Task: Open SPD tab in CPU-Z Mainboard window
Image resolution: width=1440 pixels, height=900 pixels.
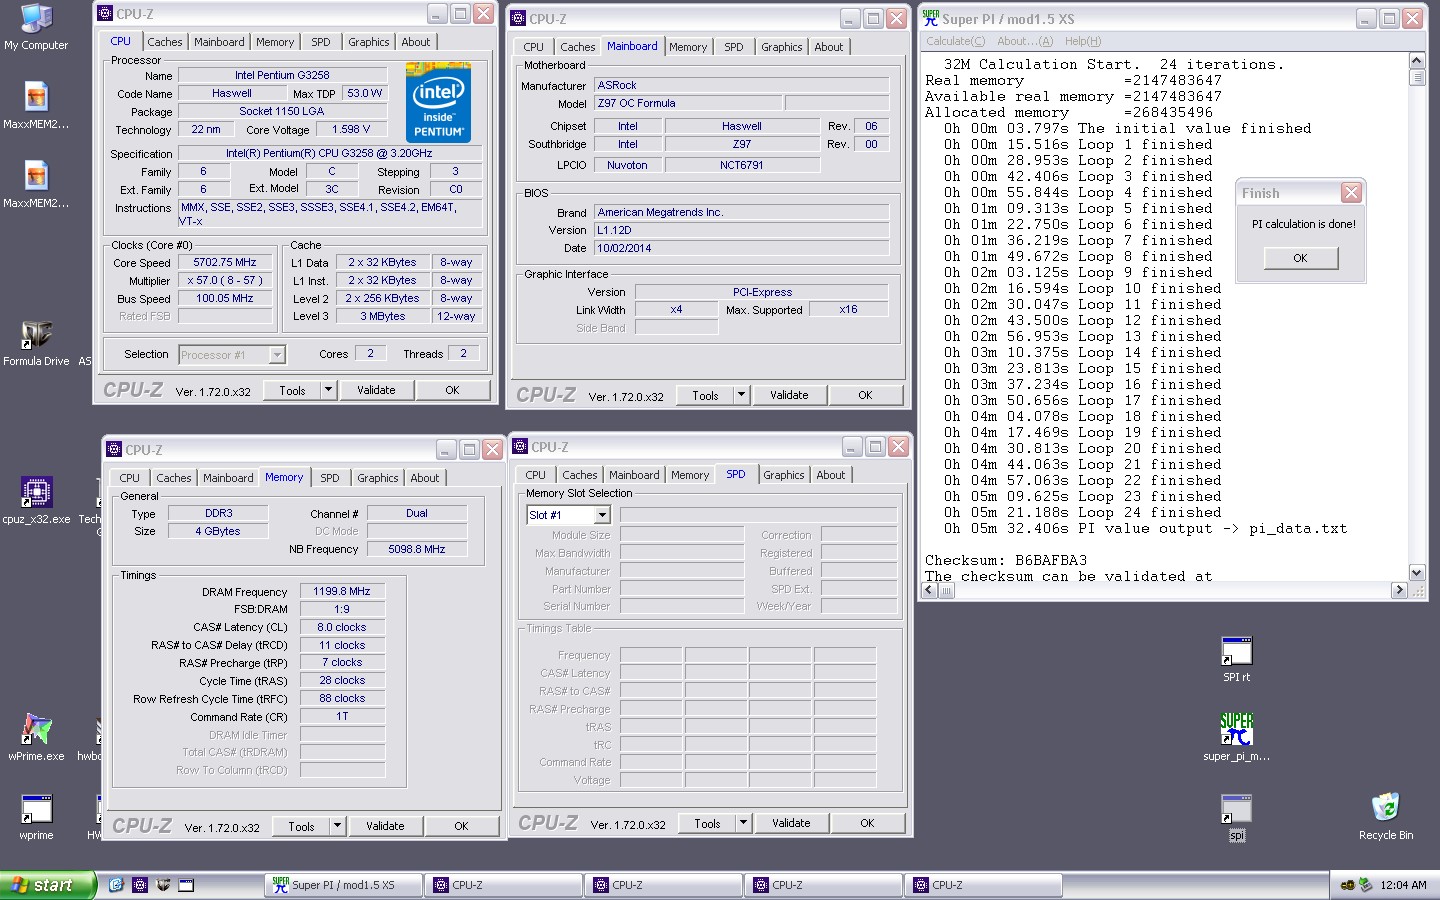Action: pos(734,47)
